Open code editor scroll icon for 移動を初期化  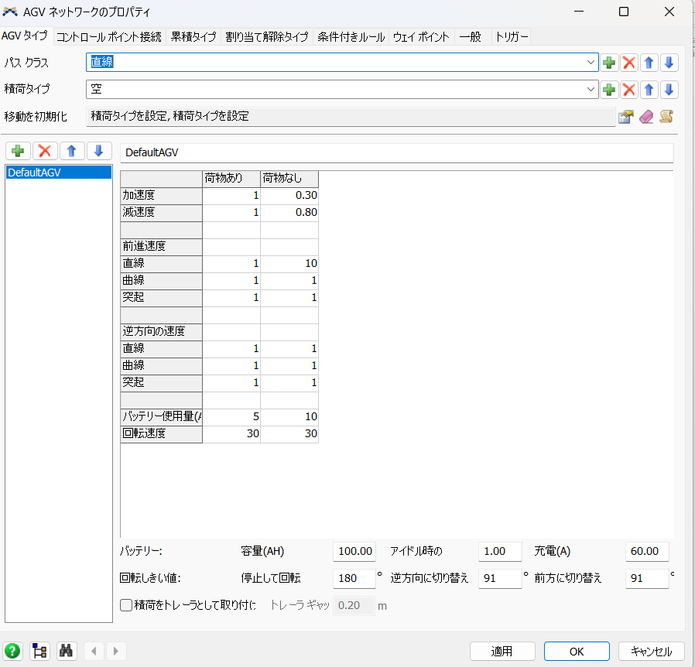tap(667, 117)
